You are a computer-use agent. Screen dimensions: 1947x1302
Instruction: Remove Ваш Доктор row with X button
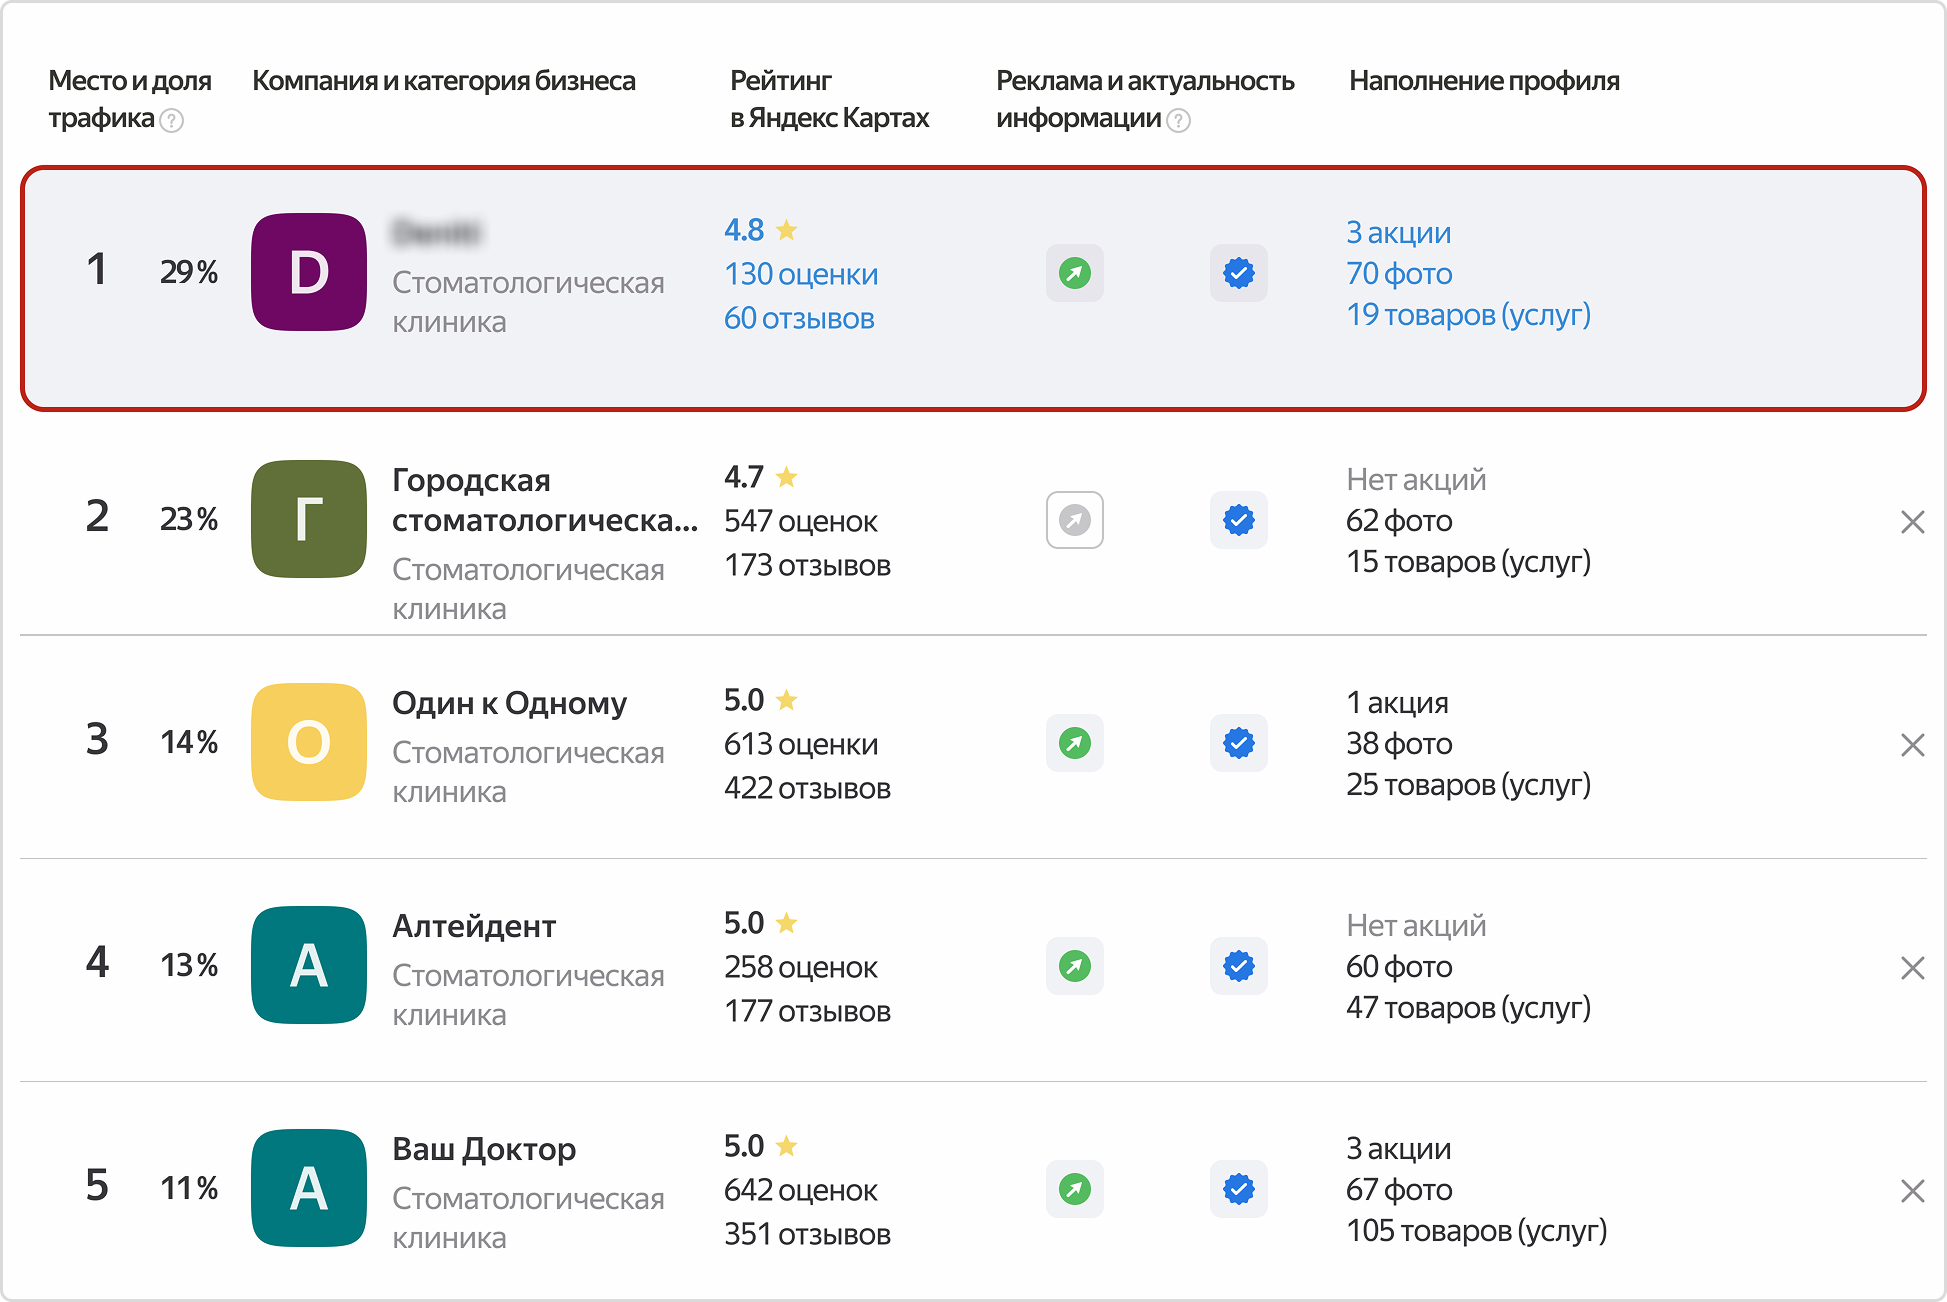1912,1191
